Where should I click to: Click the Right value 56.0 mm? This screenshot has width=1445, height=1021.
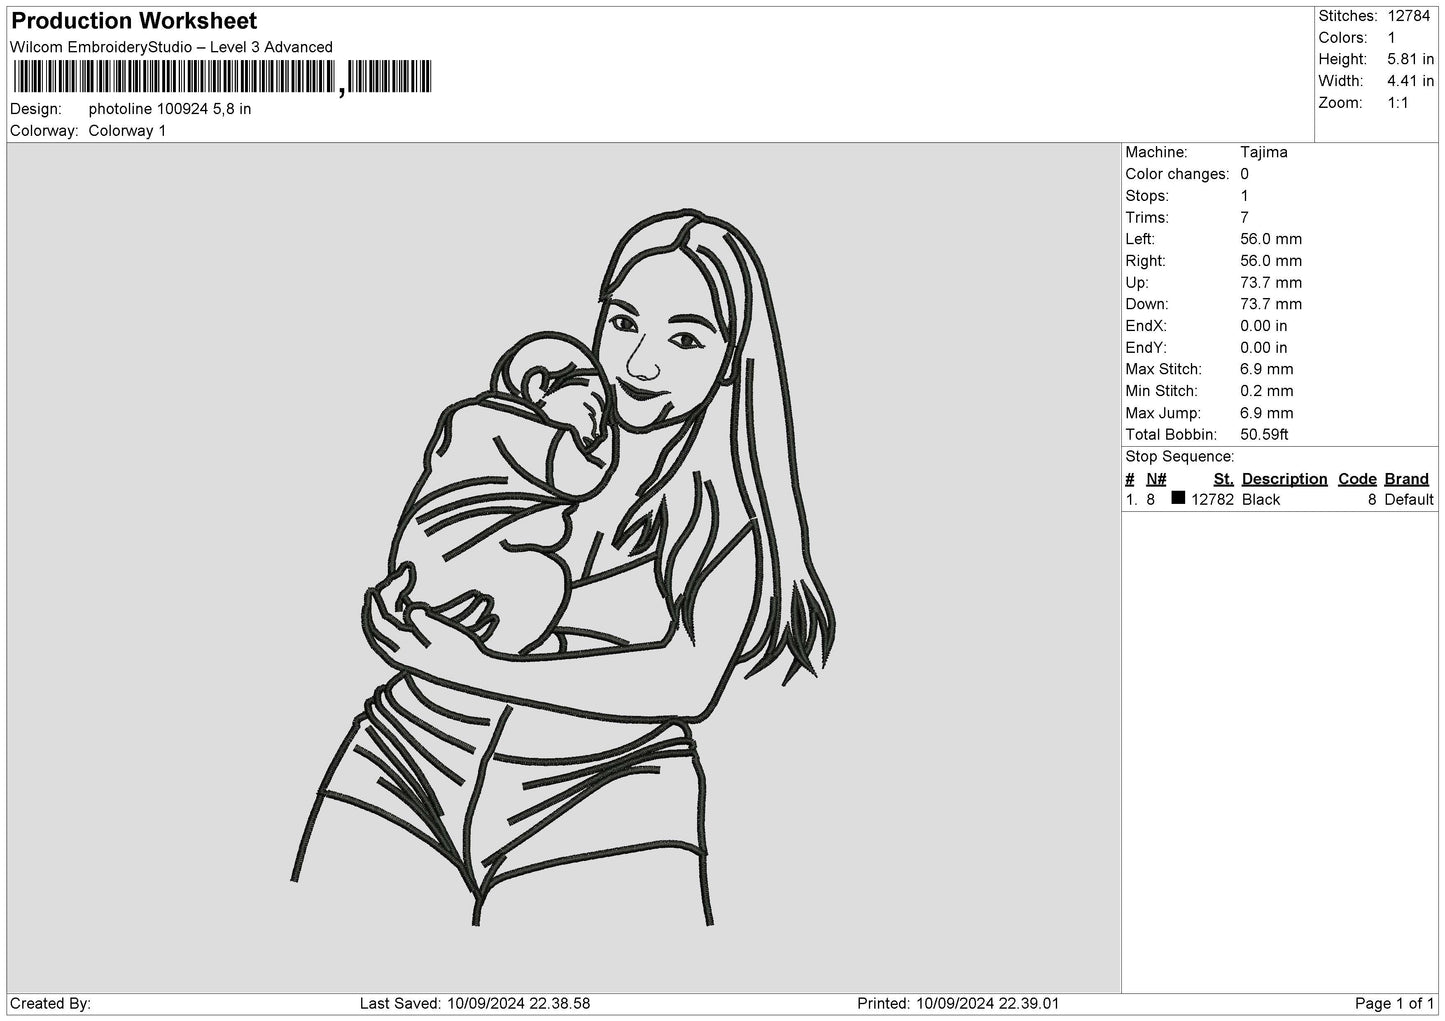pyautogui.click(x=1271, y=261)
